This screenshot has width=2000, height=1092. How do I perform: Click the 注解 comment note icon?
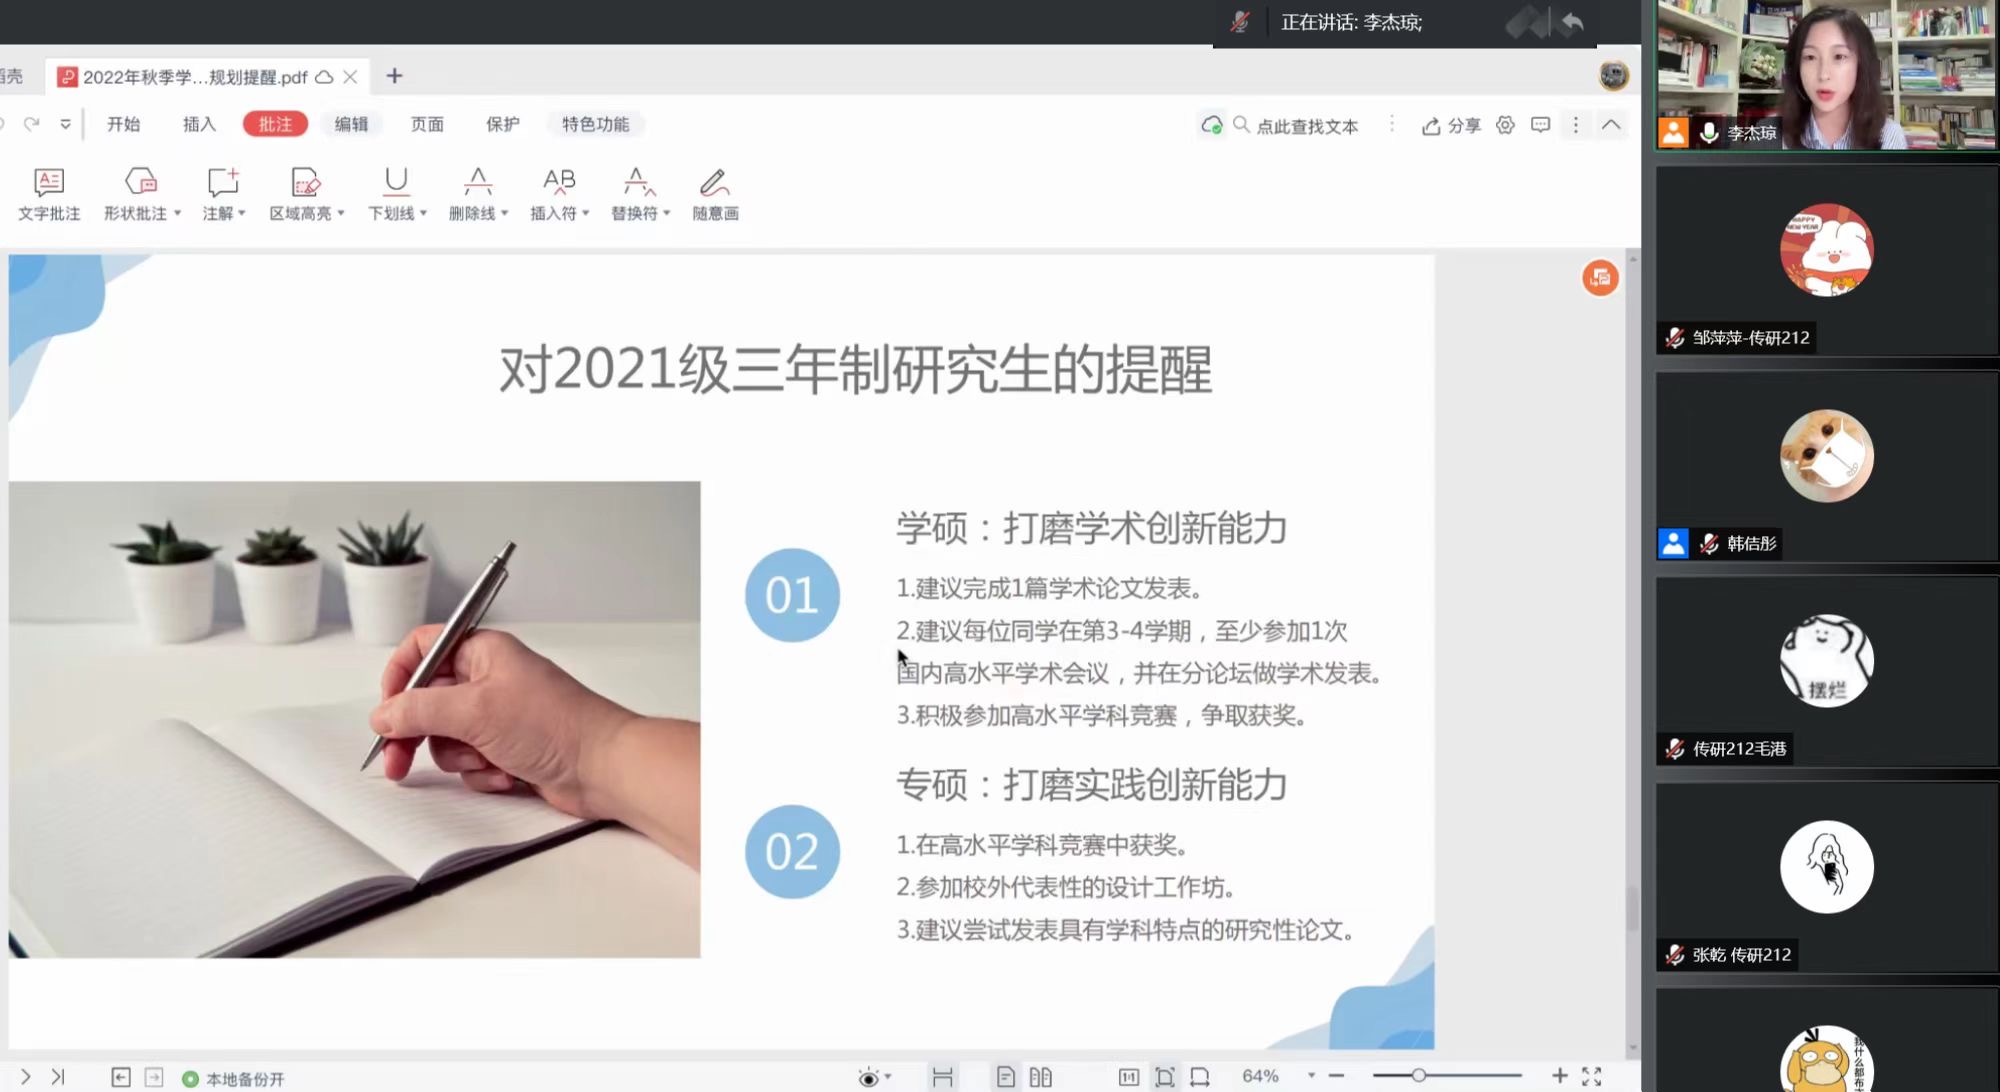coord(222,181)
